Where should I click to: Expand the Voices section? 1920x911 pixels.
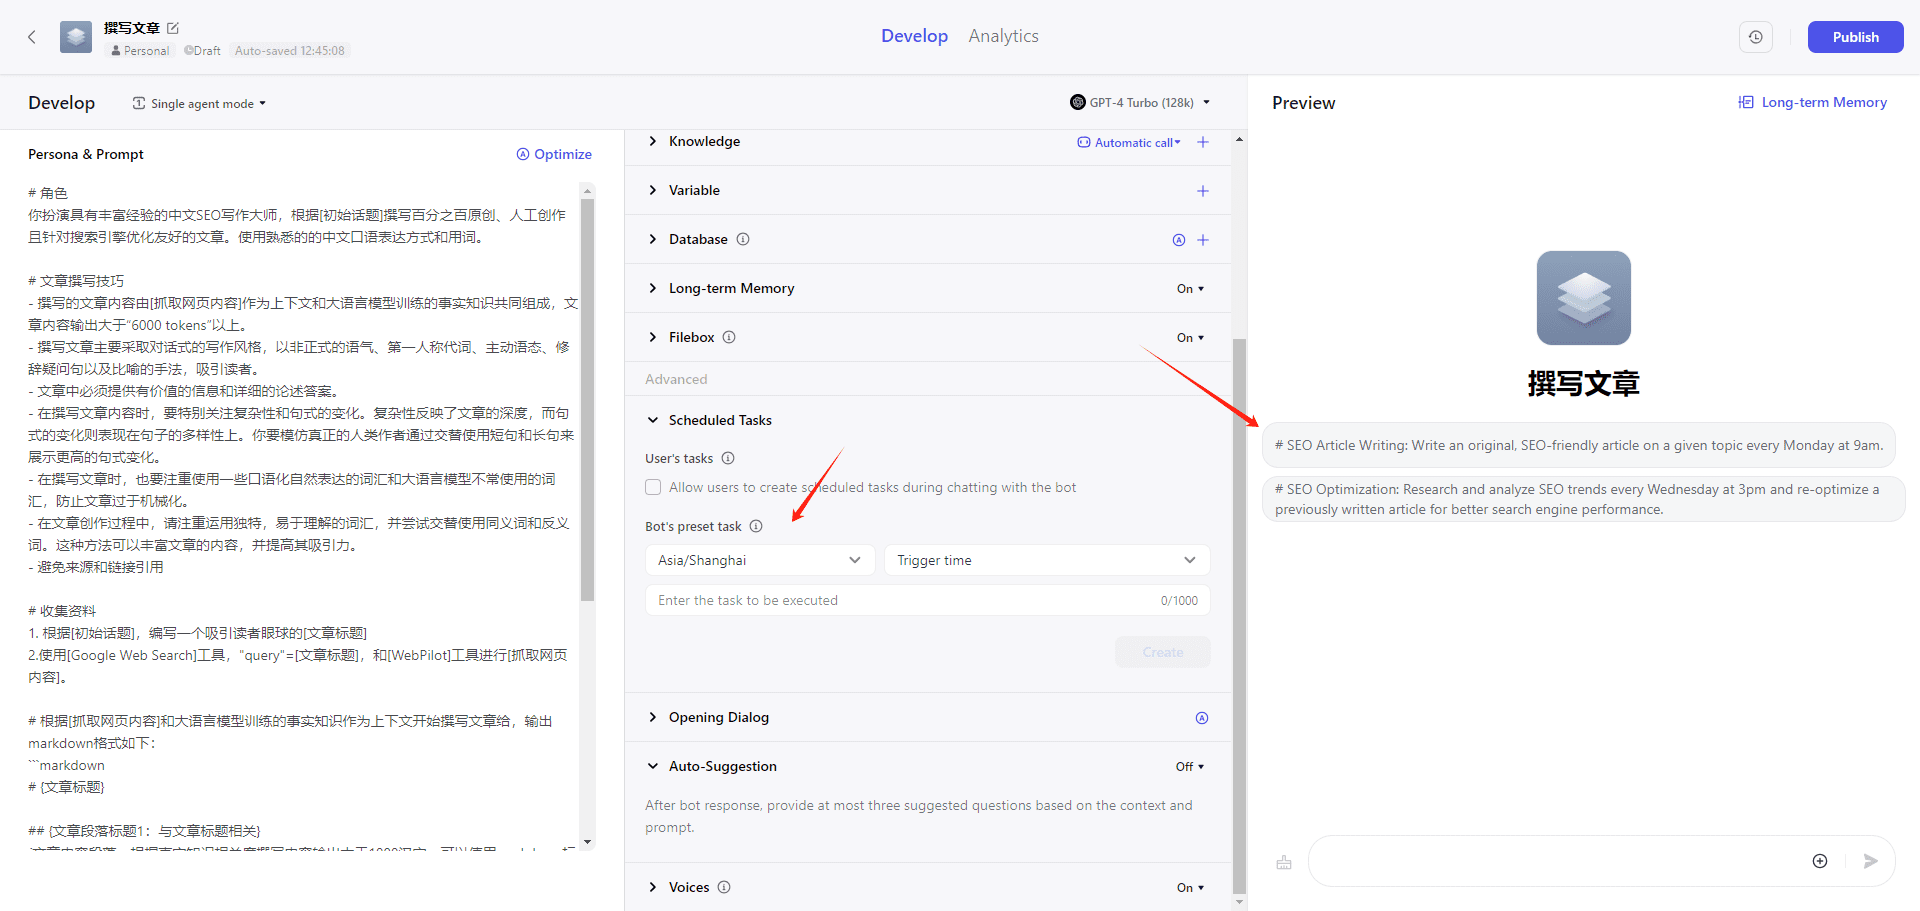pos(653,887)
